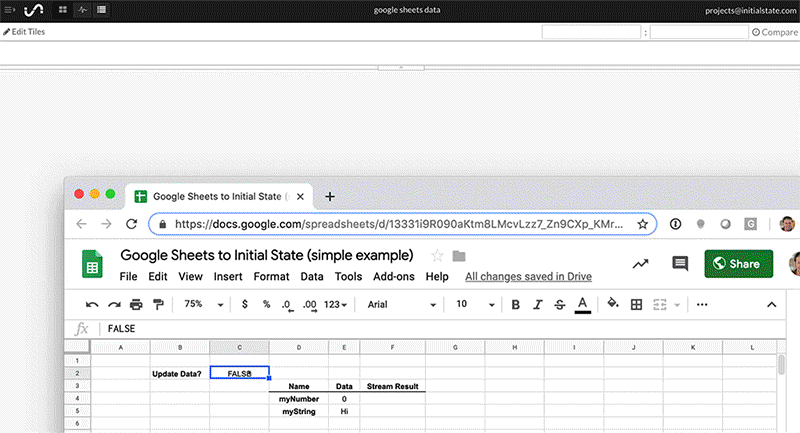Open the Insert menu
The width and height of the screenshot is (800, 433).
[228, 276]
